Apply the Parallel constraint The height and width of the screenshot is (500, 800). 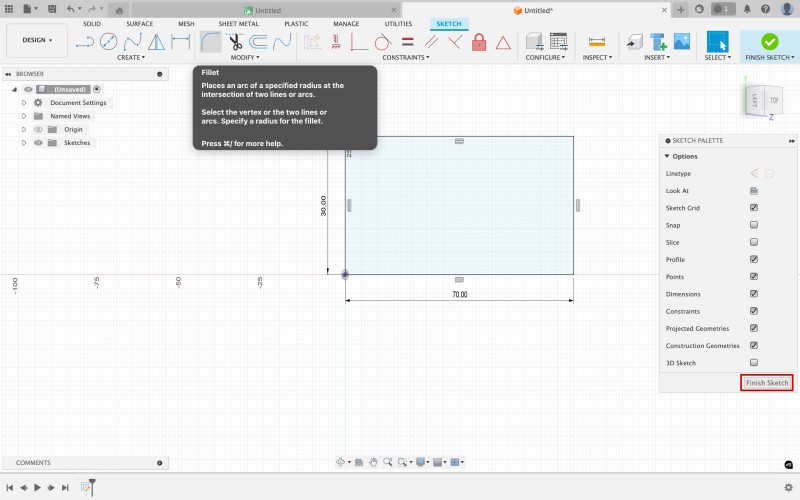pyautogui.click(x=431, y=42)
